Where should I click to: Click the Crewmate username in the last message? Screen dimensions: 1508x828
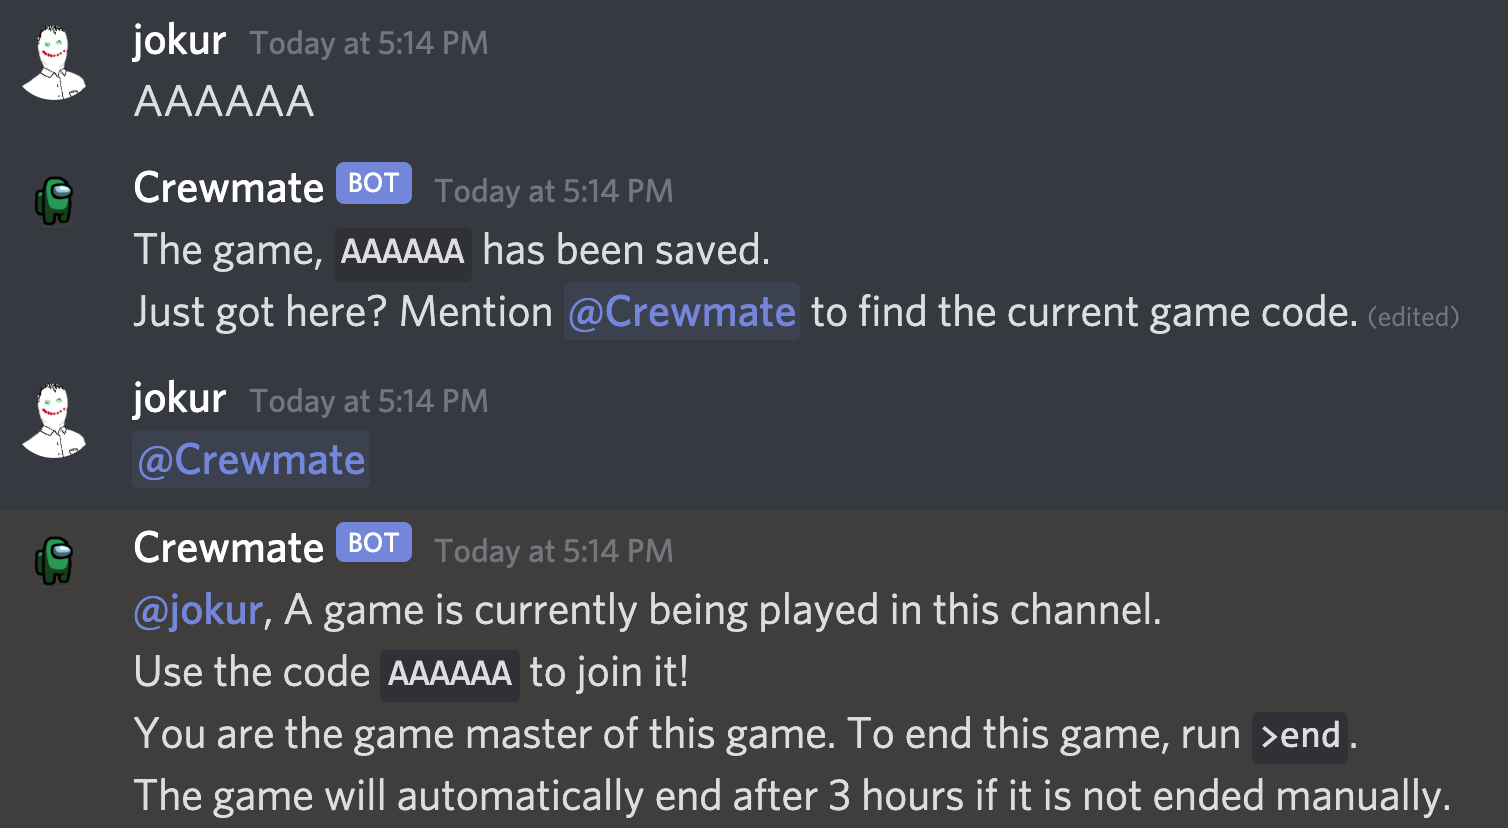pyautogui.click(x=228, y=547)
